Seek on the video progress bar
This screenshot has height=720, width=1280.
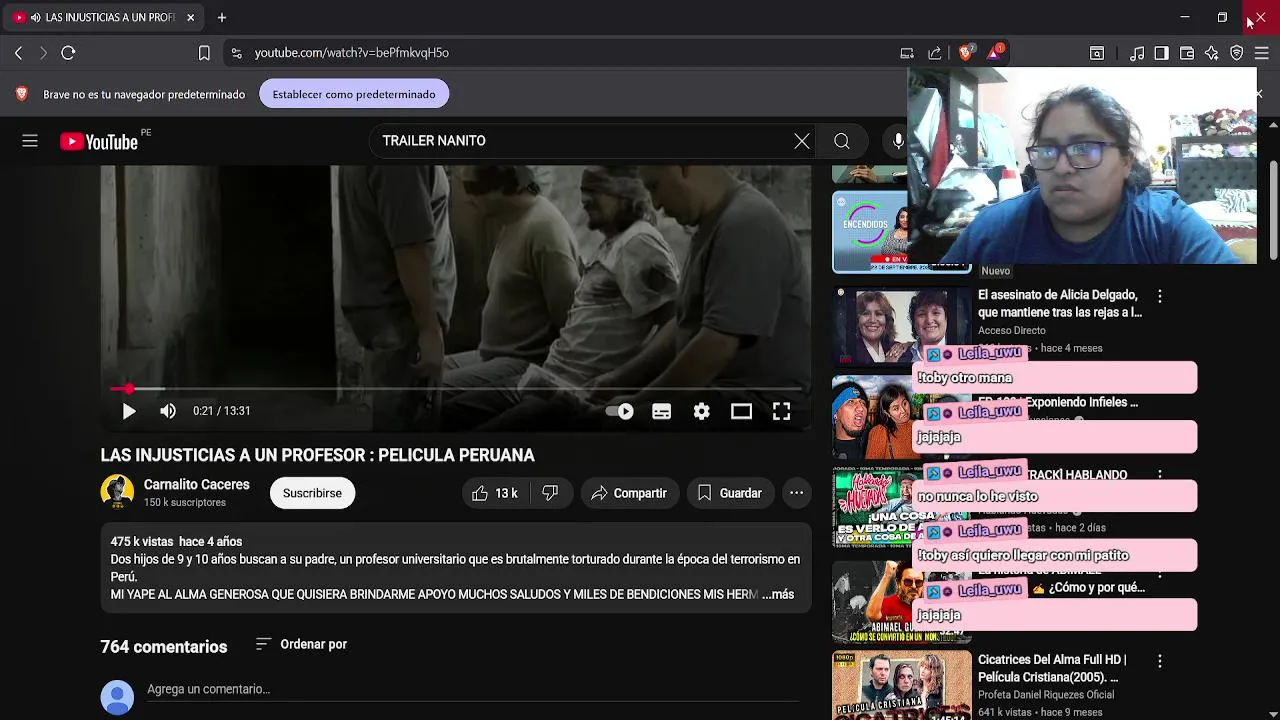(x=456, y=388)
